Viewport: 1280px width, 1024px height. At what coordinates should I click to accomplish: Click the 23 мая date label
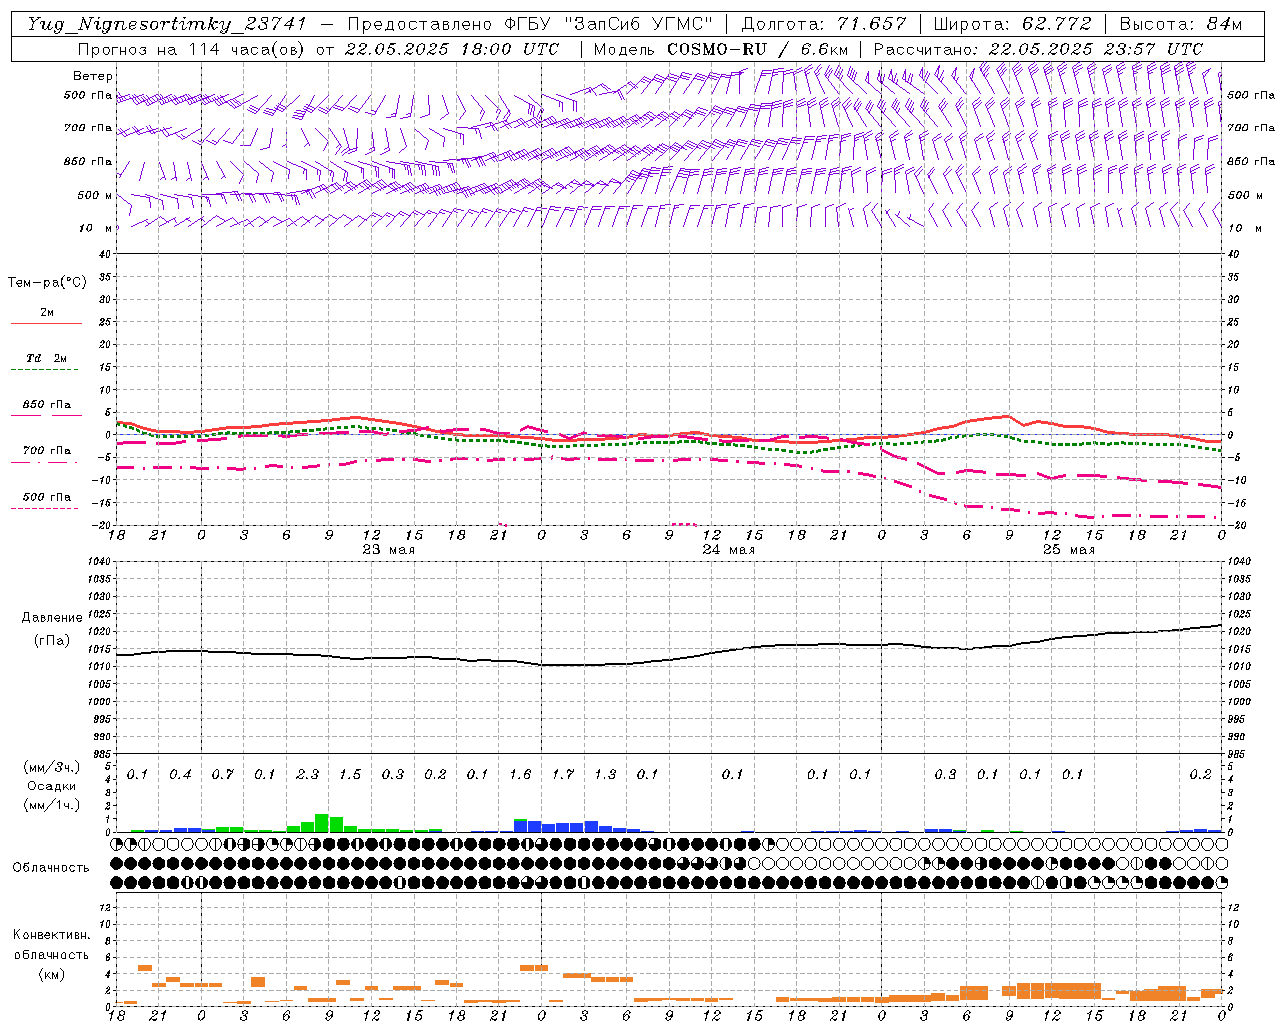pos(389,550)
